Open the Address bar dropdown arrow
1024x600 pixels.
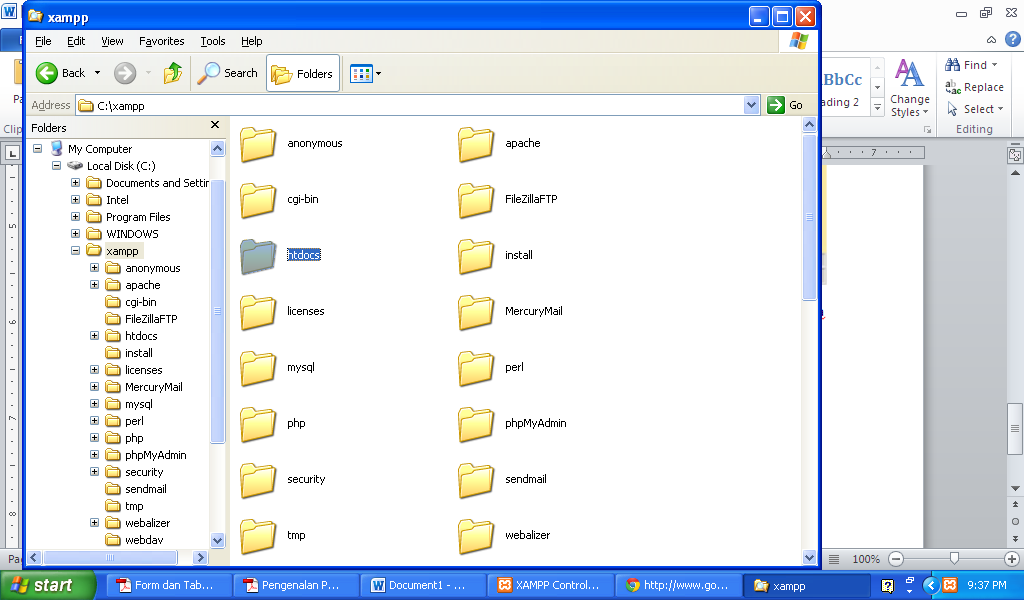[752, 104]
